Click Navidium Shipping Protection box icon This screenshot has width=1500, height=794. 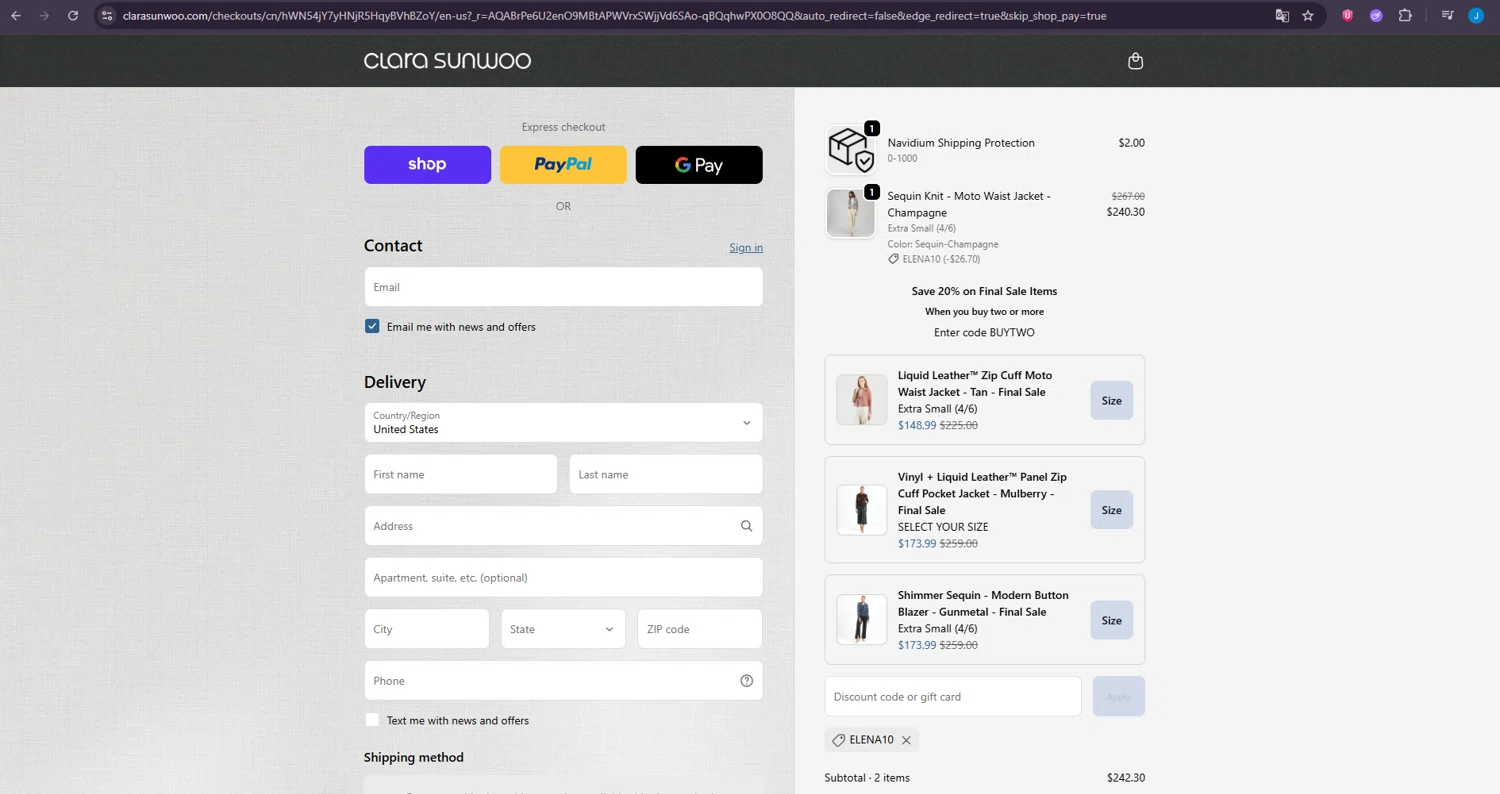[x=851, y=149]
